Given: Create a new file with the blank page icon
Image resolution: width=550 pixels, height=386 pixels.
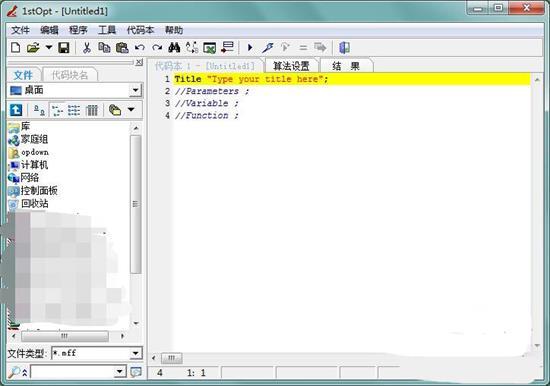Looking at the screenshot, I should click(x=15, y=47).
